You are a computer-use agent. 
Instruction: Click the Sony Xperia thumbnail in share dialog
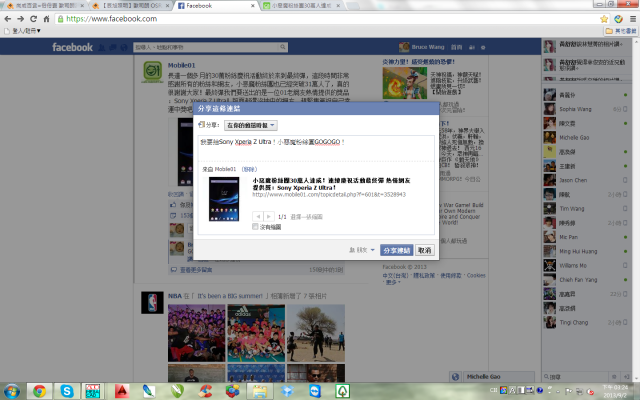coord(224,199)
